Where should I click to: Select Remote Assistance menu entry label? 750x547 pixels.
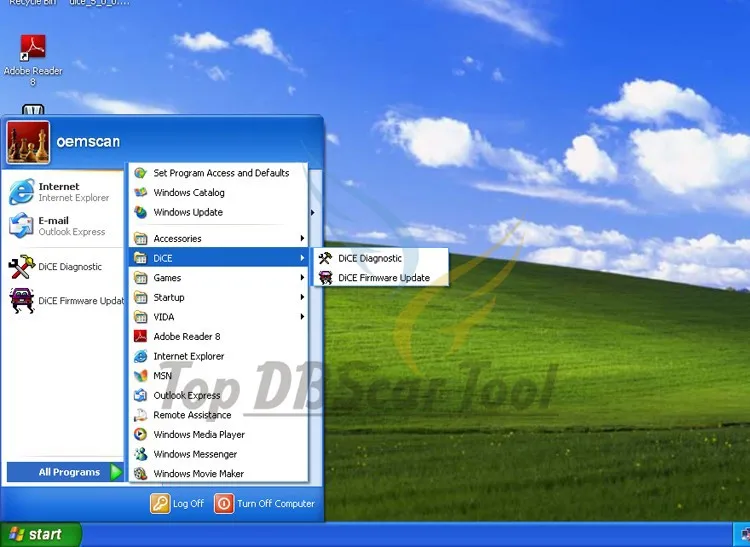192,415
